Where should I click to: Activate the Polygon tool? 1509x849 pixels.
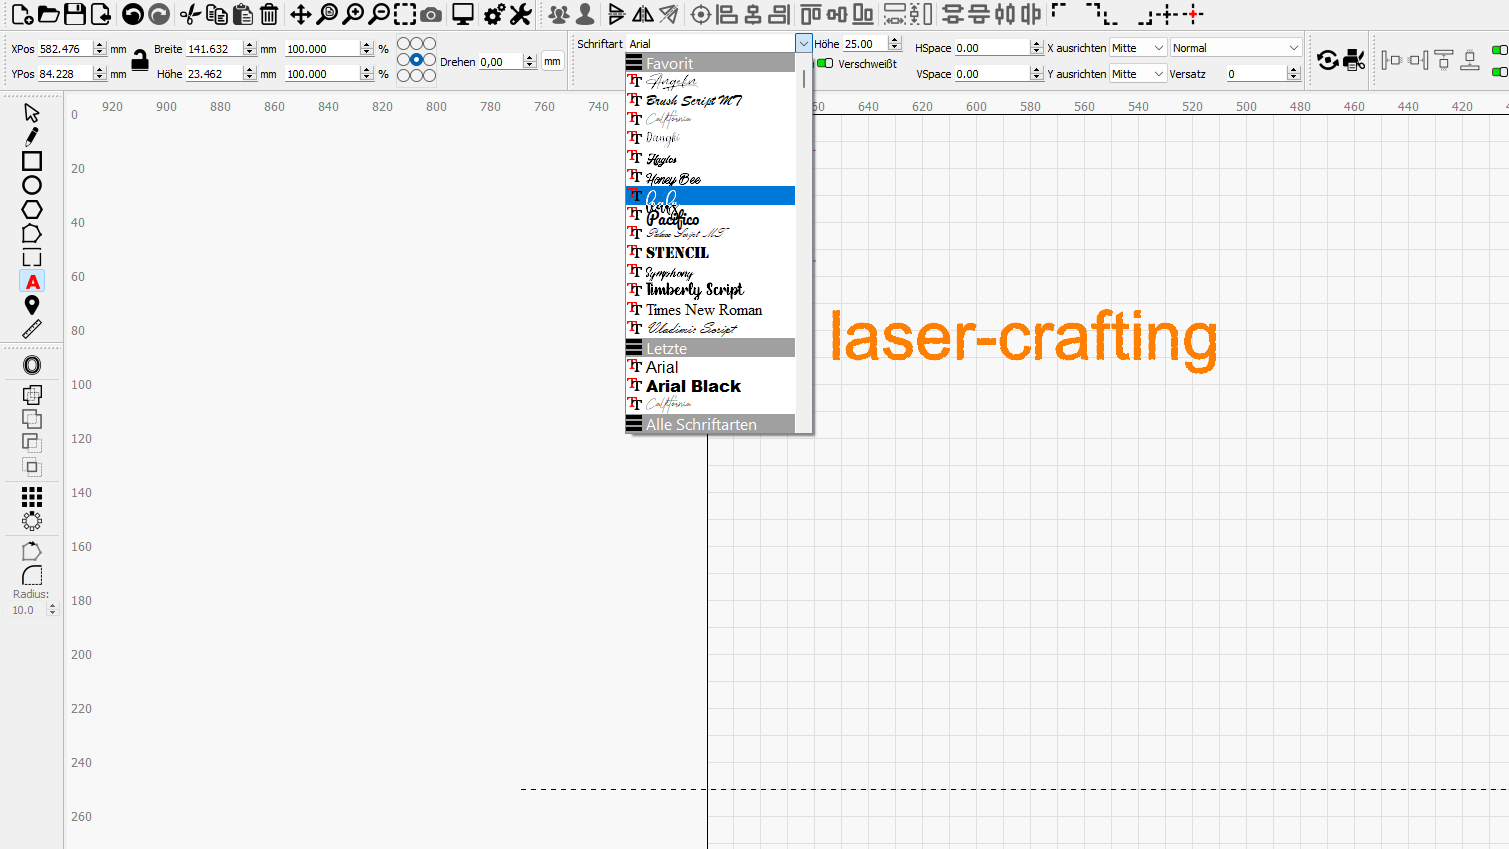pos(31,209)
